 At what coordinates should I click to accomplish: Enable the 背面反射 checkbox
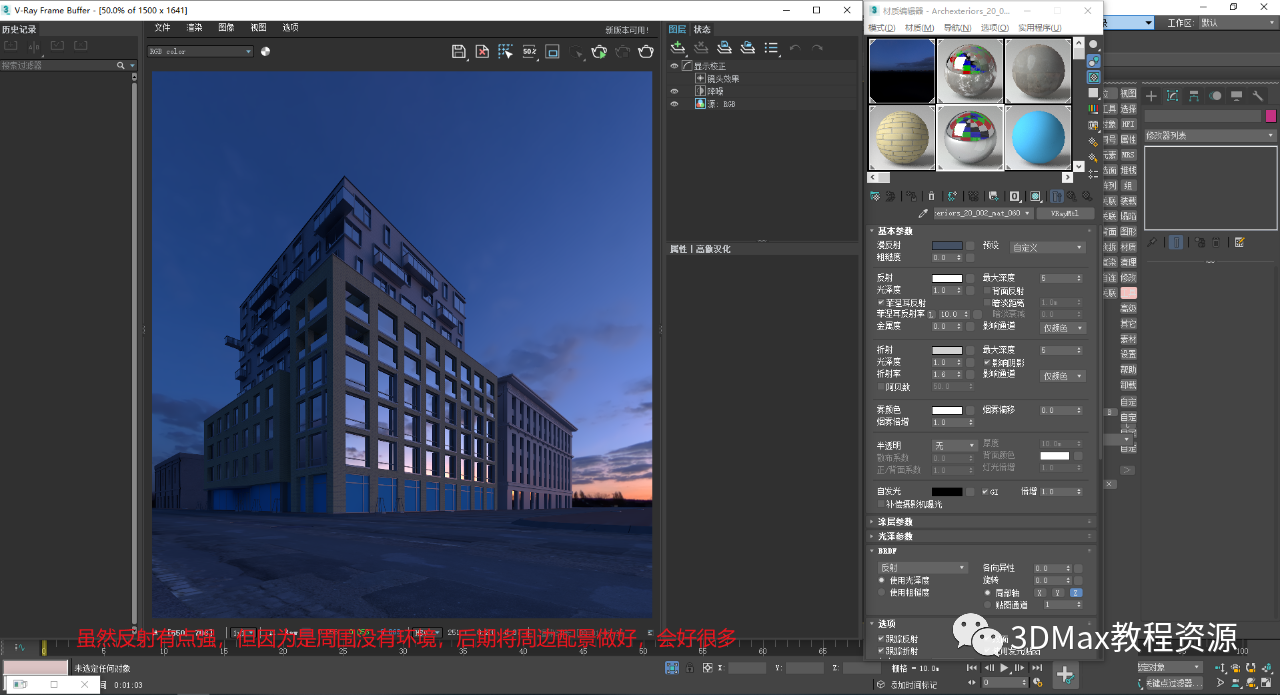(x=987, y=290)
